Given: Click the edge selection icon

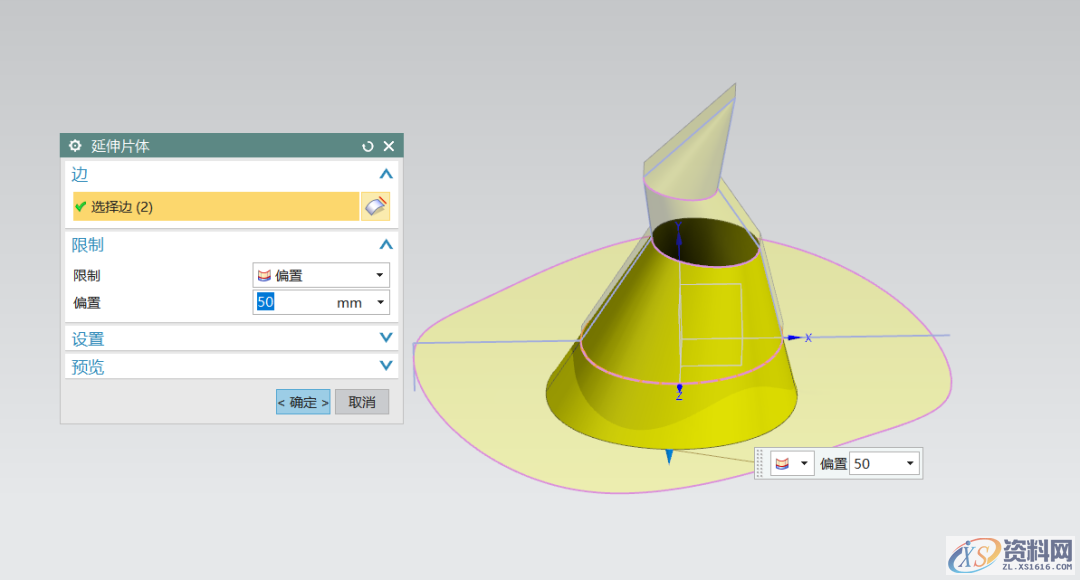Looking at the screenshot, I should 375,207.
